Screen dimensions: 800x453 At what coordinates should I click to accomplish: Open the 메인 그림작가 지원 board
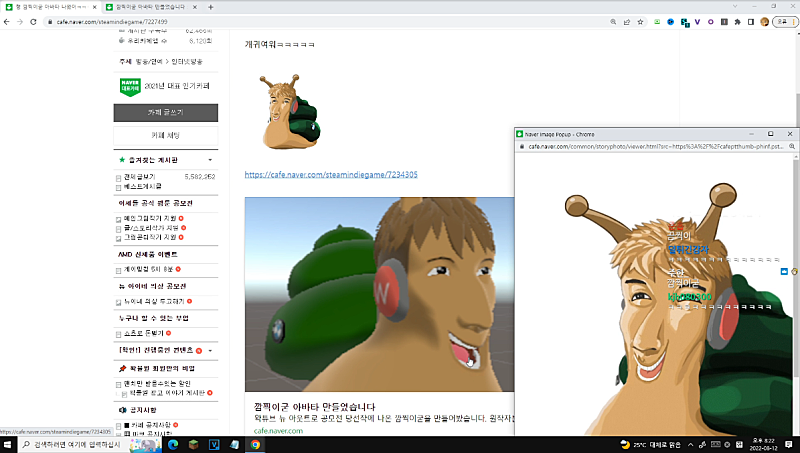point(150,218)
